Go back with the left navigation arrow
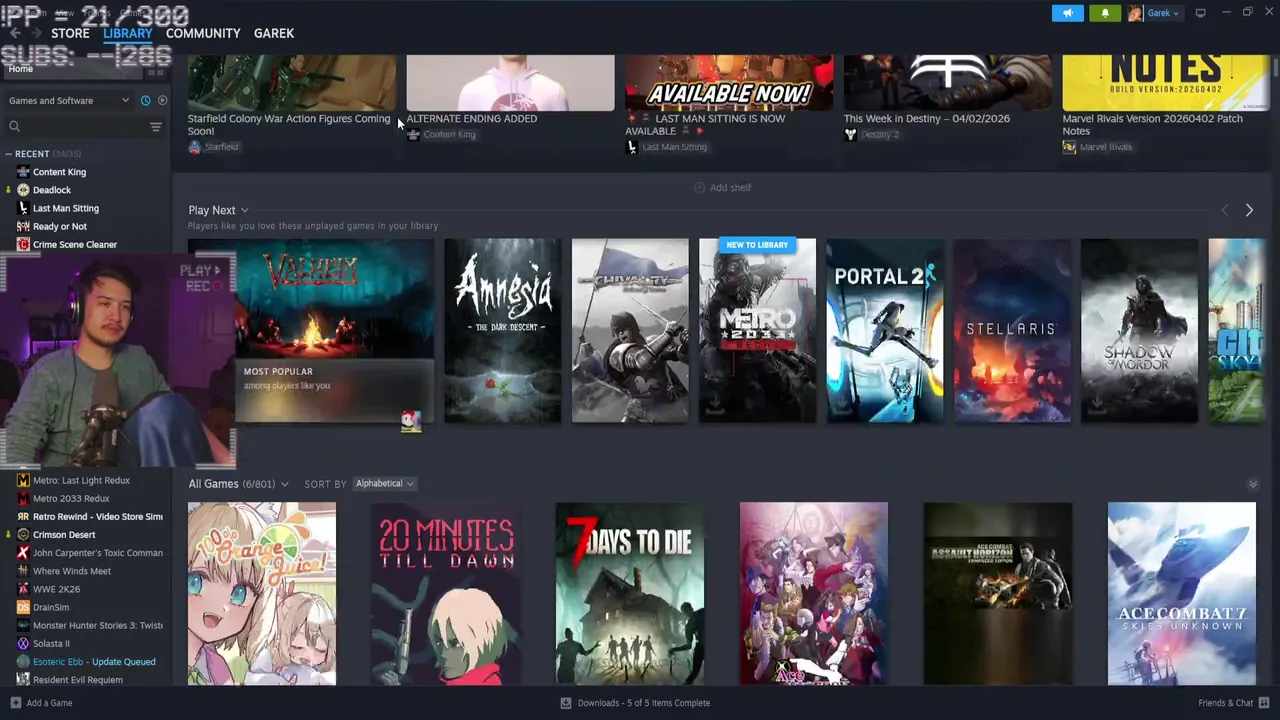Image resolution: width=1280 pixels, height=720 pixels. click(x=14, y=33)
